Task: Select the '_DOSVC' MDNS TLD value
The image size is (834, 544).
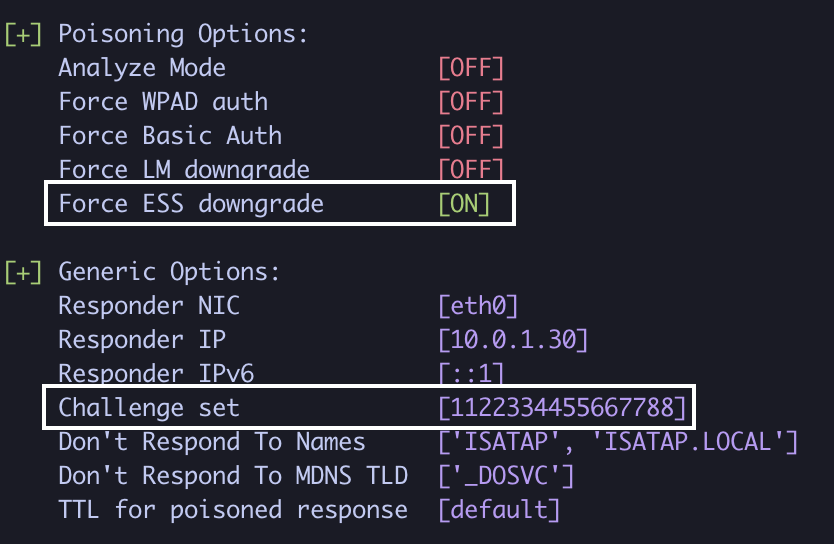Action: point(506,476)
